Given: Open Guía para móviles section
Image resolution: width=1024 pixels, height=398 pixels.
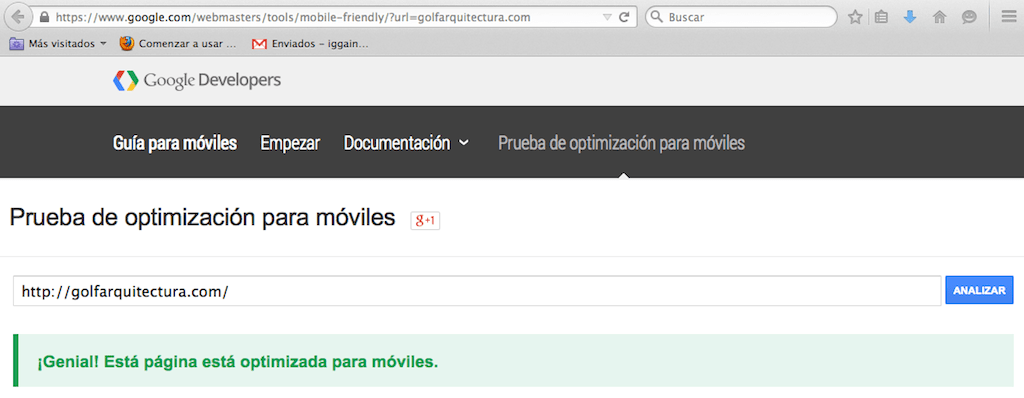Looking at the screenshot, I should 175,143.
